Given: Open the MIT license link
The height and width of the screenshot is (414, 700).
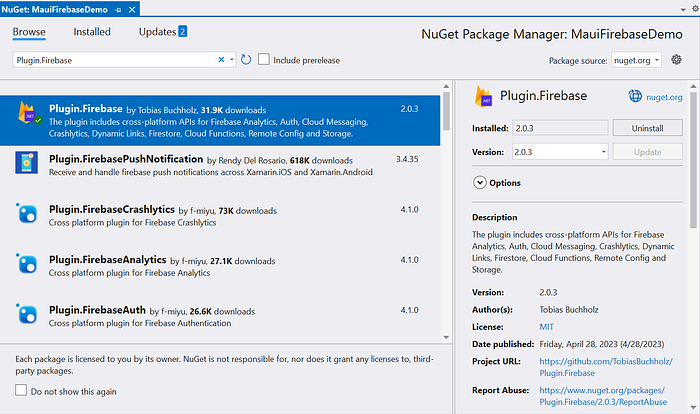Looking at the screenshot, I should point(546,327).
